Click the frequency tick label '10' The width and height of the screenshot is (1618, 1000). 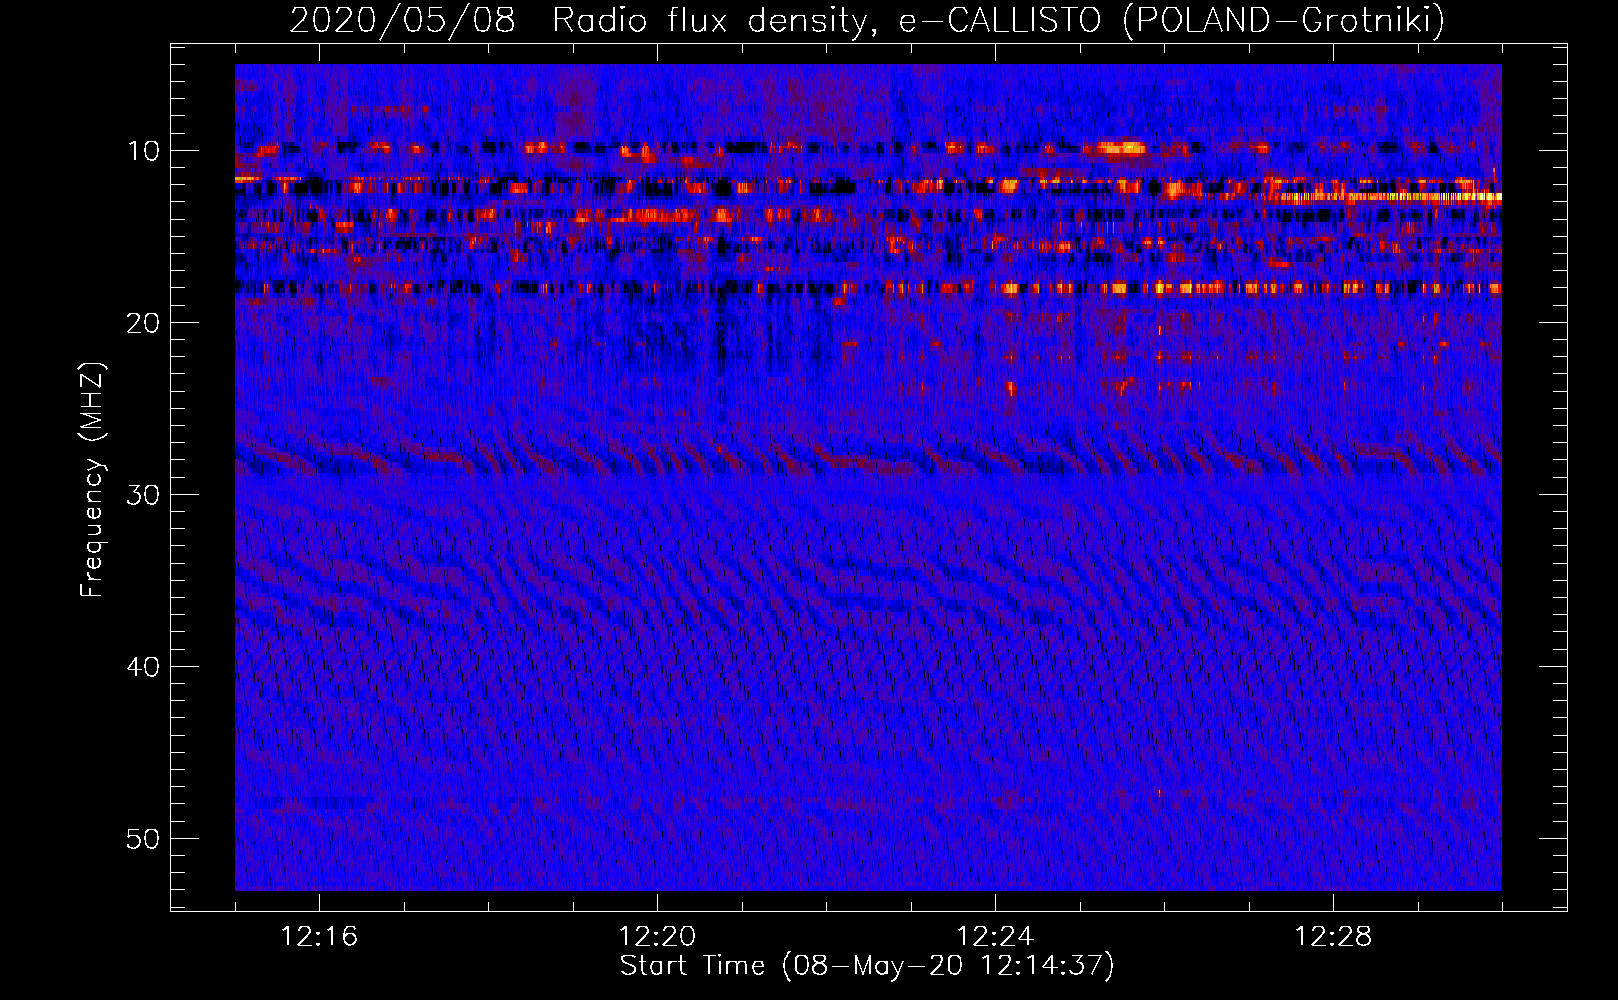144,151
